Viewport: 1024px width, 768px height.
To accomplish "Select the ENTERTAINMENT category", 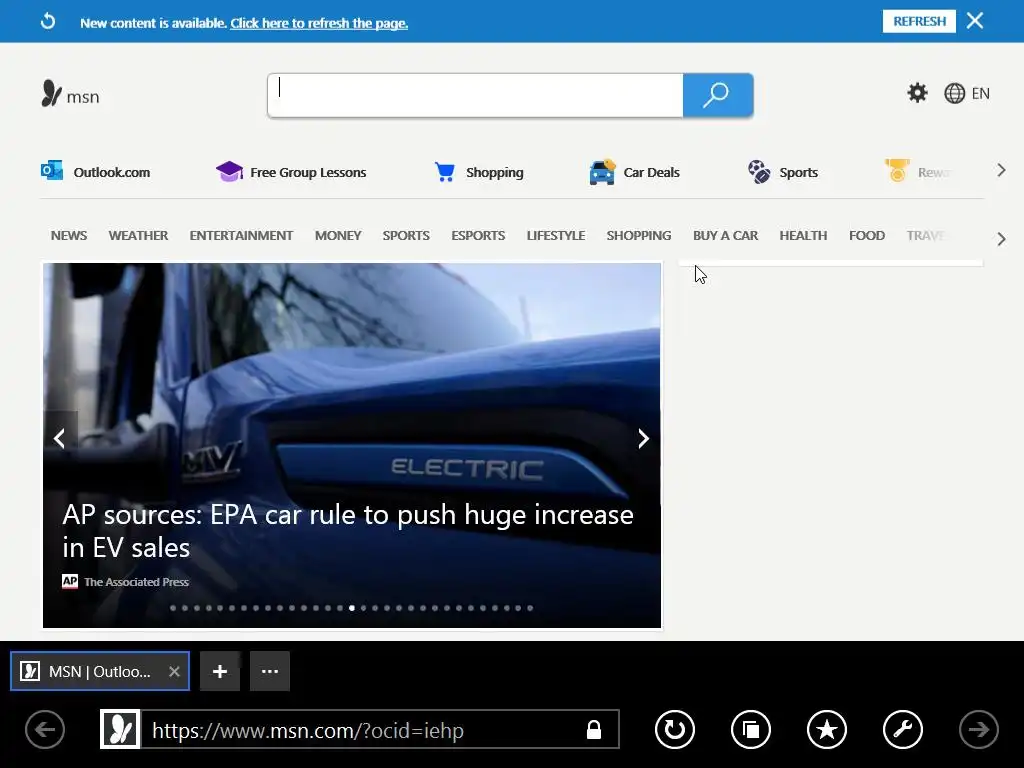I will [x=241, y=235].
